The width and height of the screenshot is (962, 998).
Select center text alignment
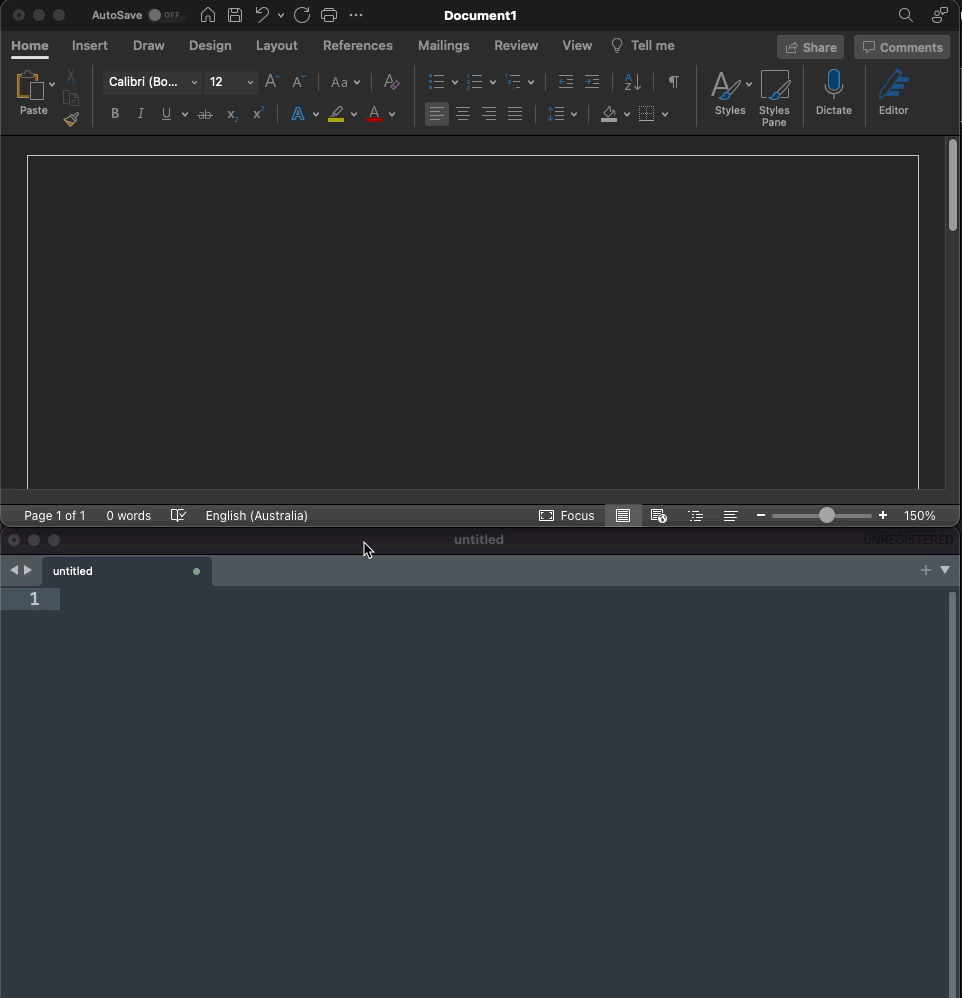pyautogui.click(x=463, y=113)
